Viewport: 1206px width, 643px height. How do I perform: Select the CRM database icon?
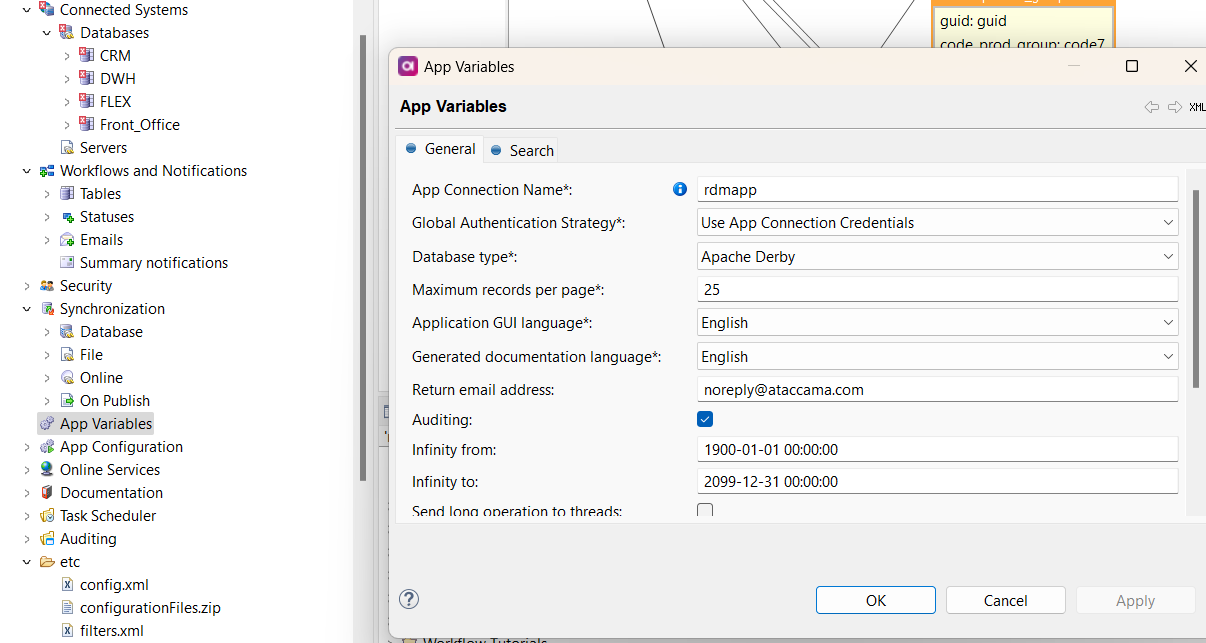coord(87,56)
